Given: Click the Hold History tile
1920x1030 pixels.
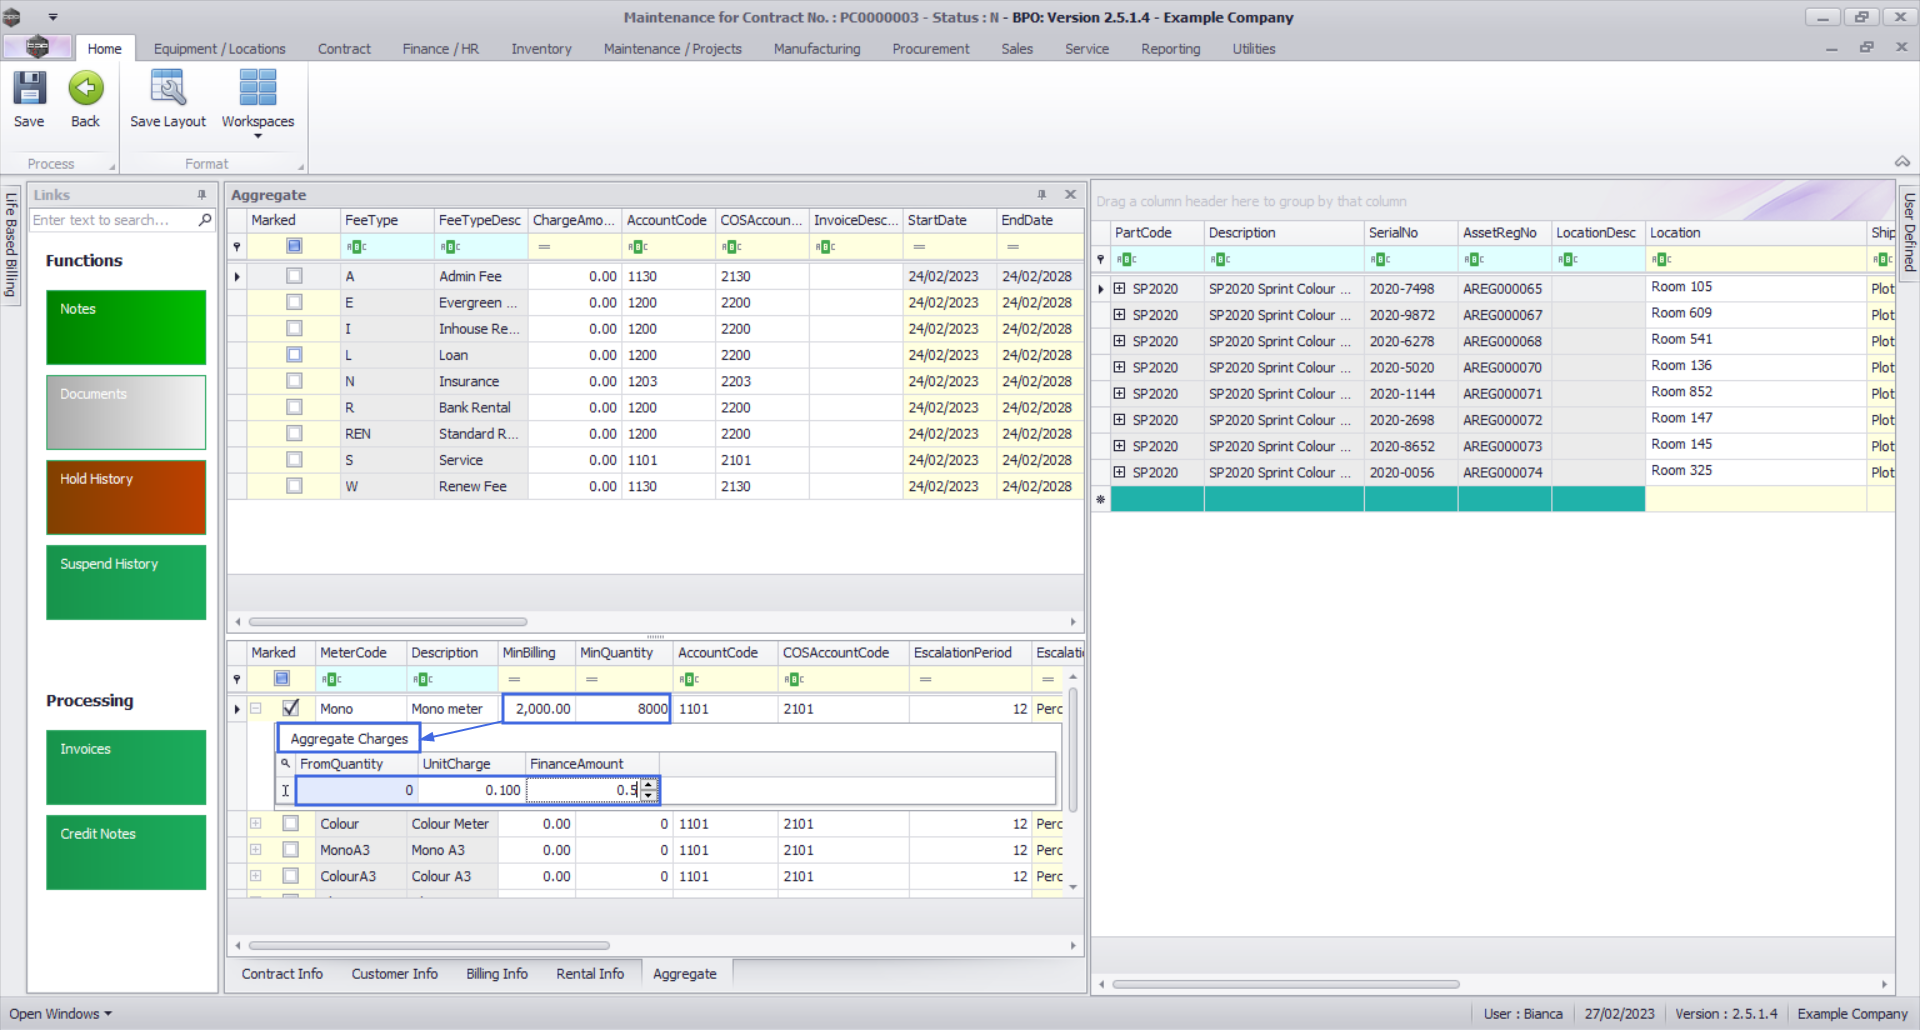Looking at the screenshot, I should click(x=126, y=497).
